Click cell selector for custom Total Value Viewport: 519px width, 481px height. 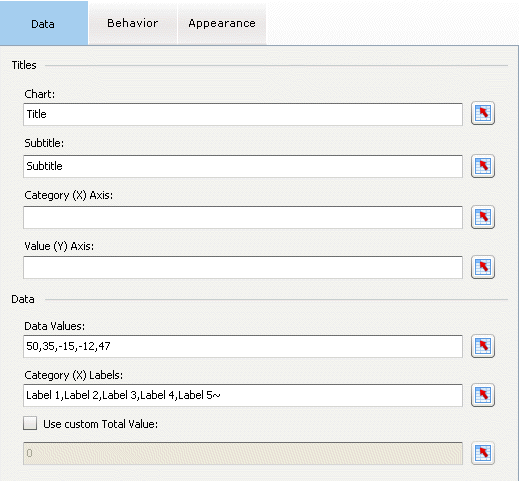[483, 453]
